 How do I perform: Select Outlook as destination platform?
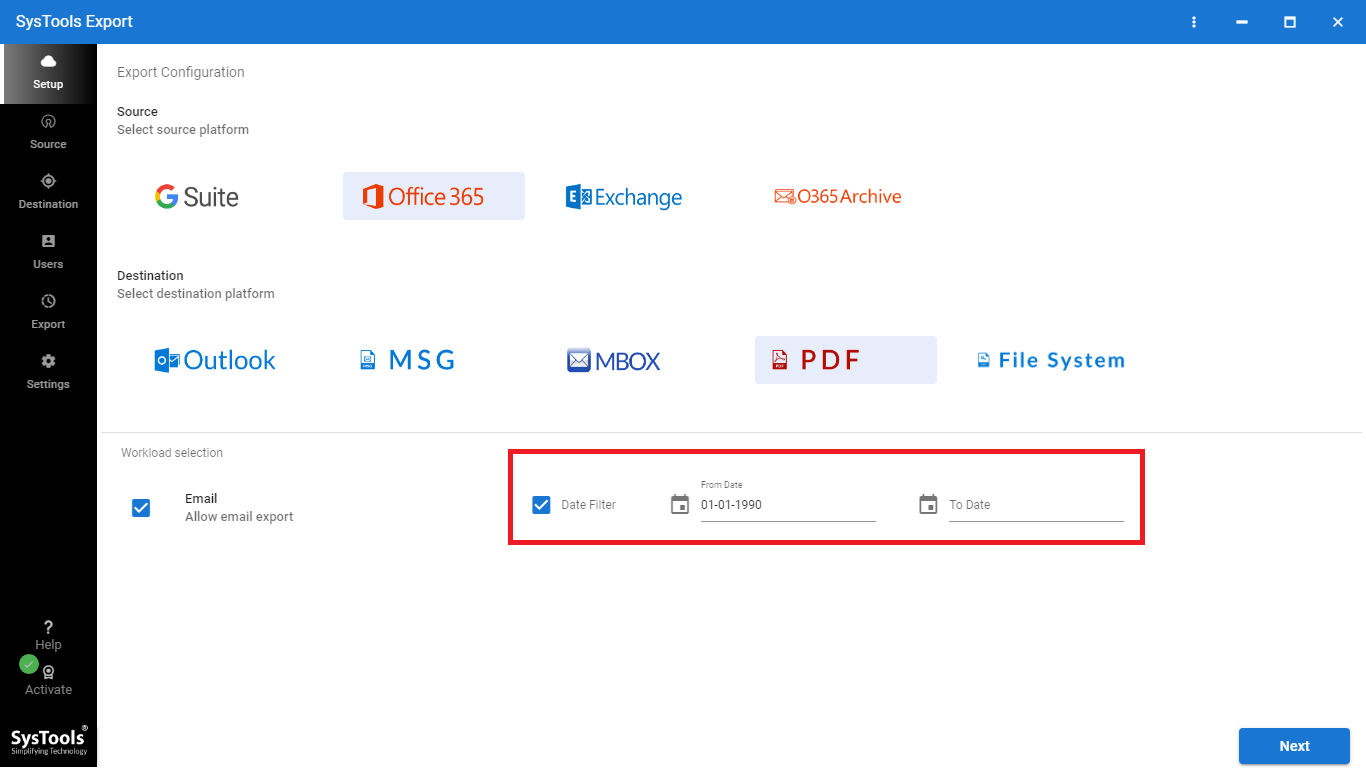(215, 360)
